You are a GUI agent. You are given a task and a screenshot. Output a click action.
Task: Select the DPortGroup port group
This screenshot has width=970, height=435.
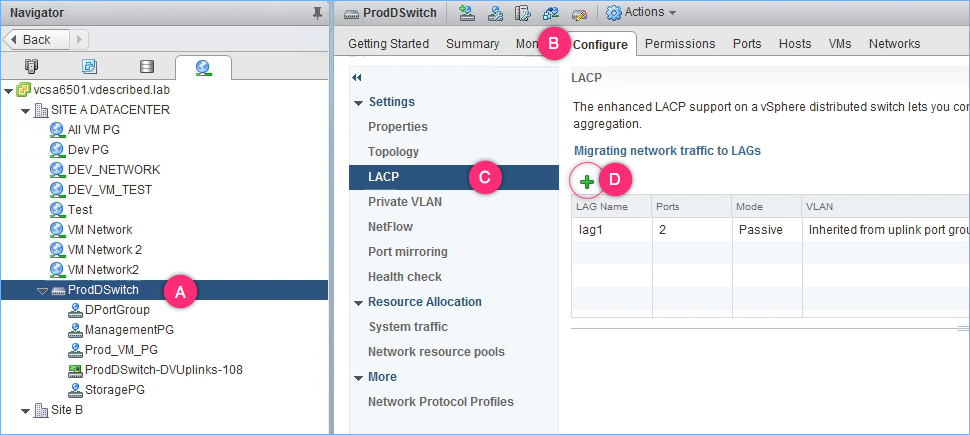(x=117, y=309)
